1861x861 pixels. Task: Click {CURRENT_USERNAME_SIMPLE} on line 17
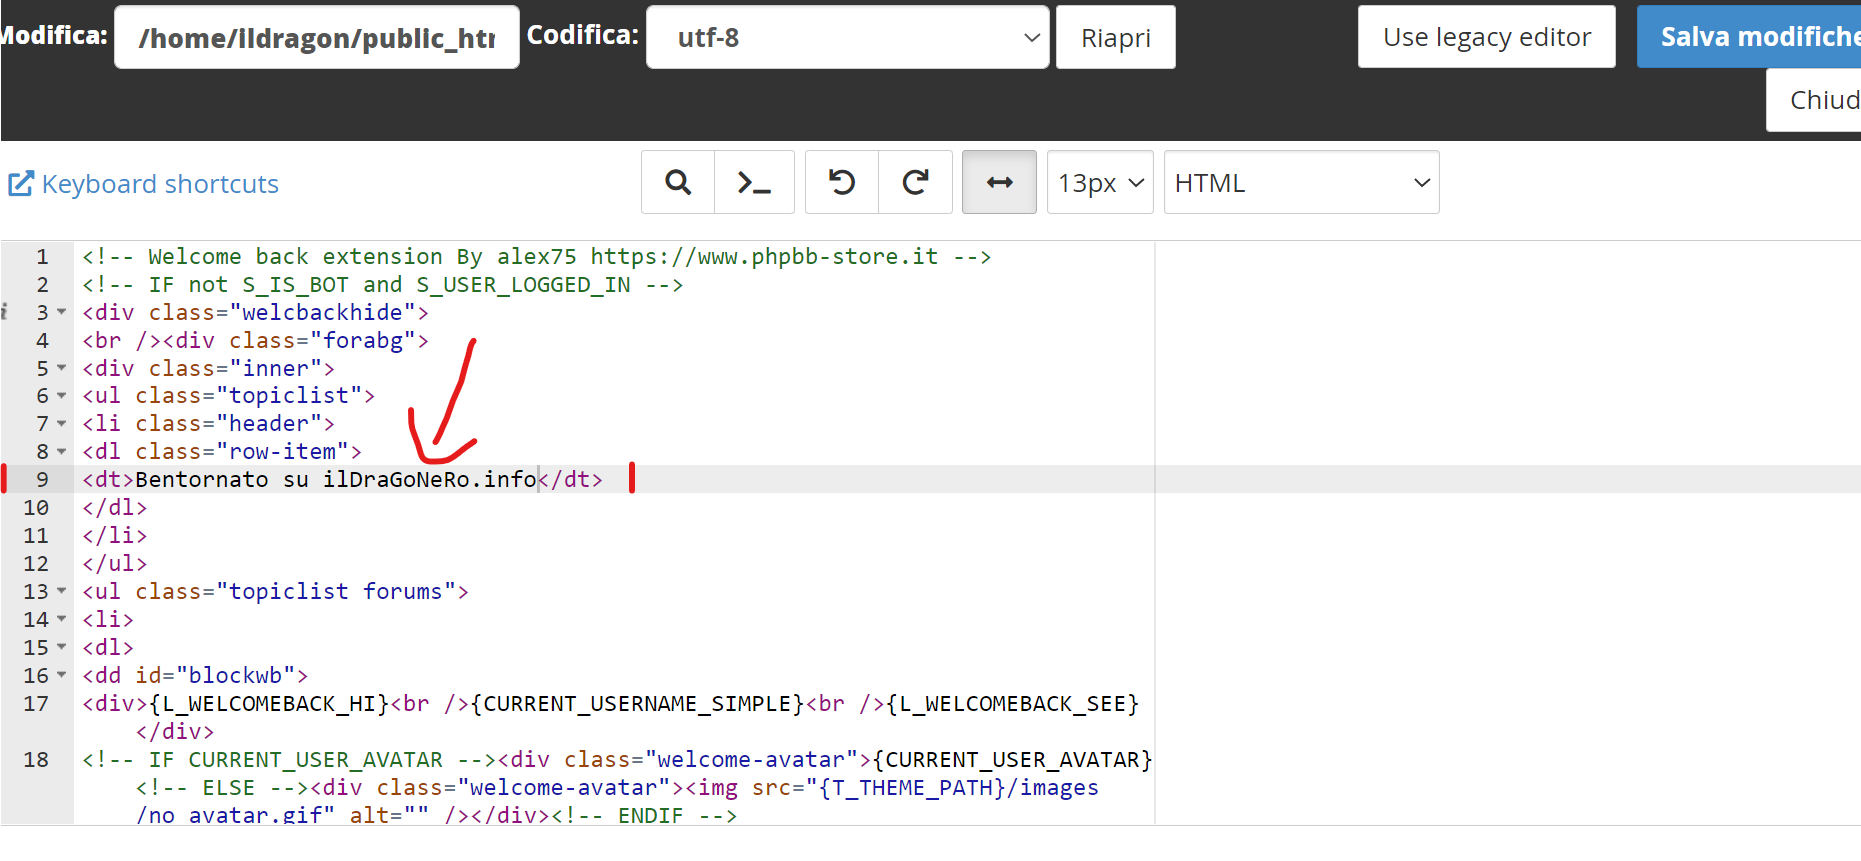point(637,704)
